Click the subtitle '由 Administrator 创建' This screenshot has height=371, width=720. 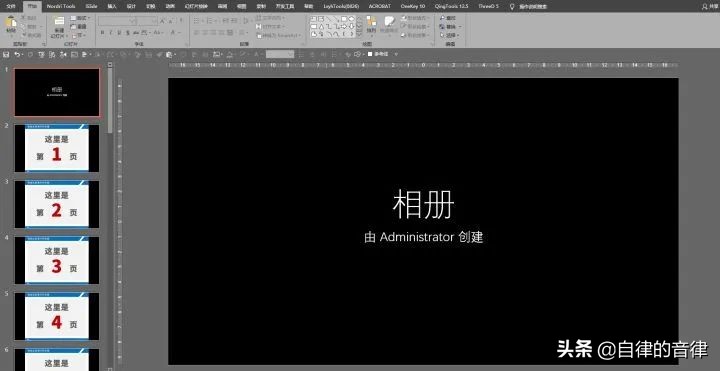pos(423,237)
